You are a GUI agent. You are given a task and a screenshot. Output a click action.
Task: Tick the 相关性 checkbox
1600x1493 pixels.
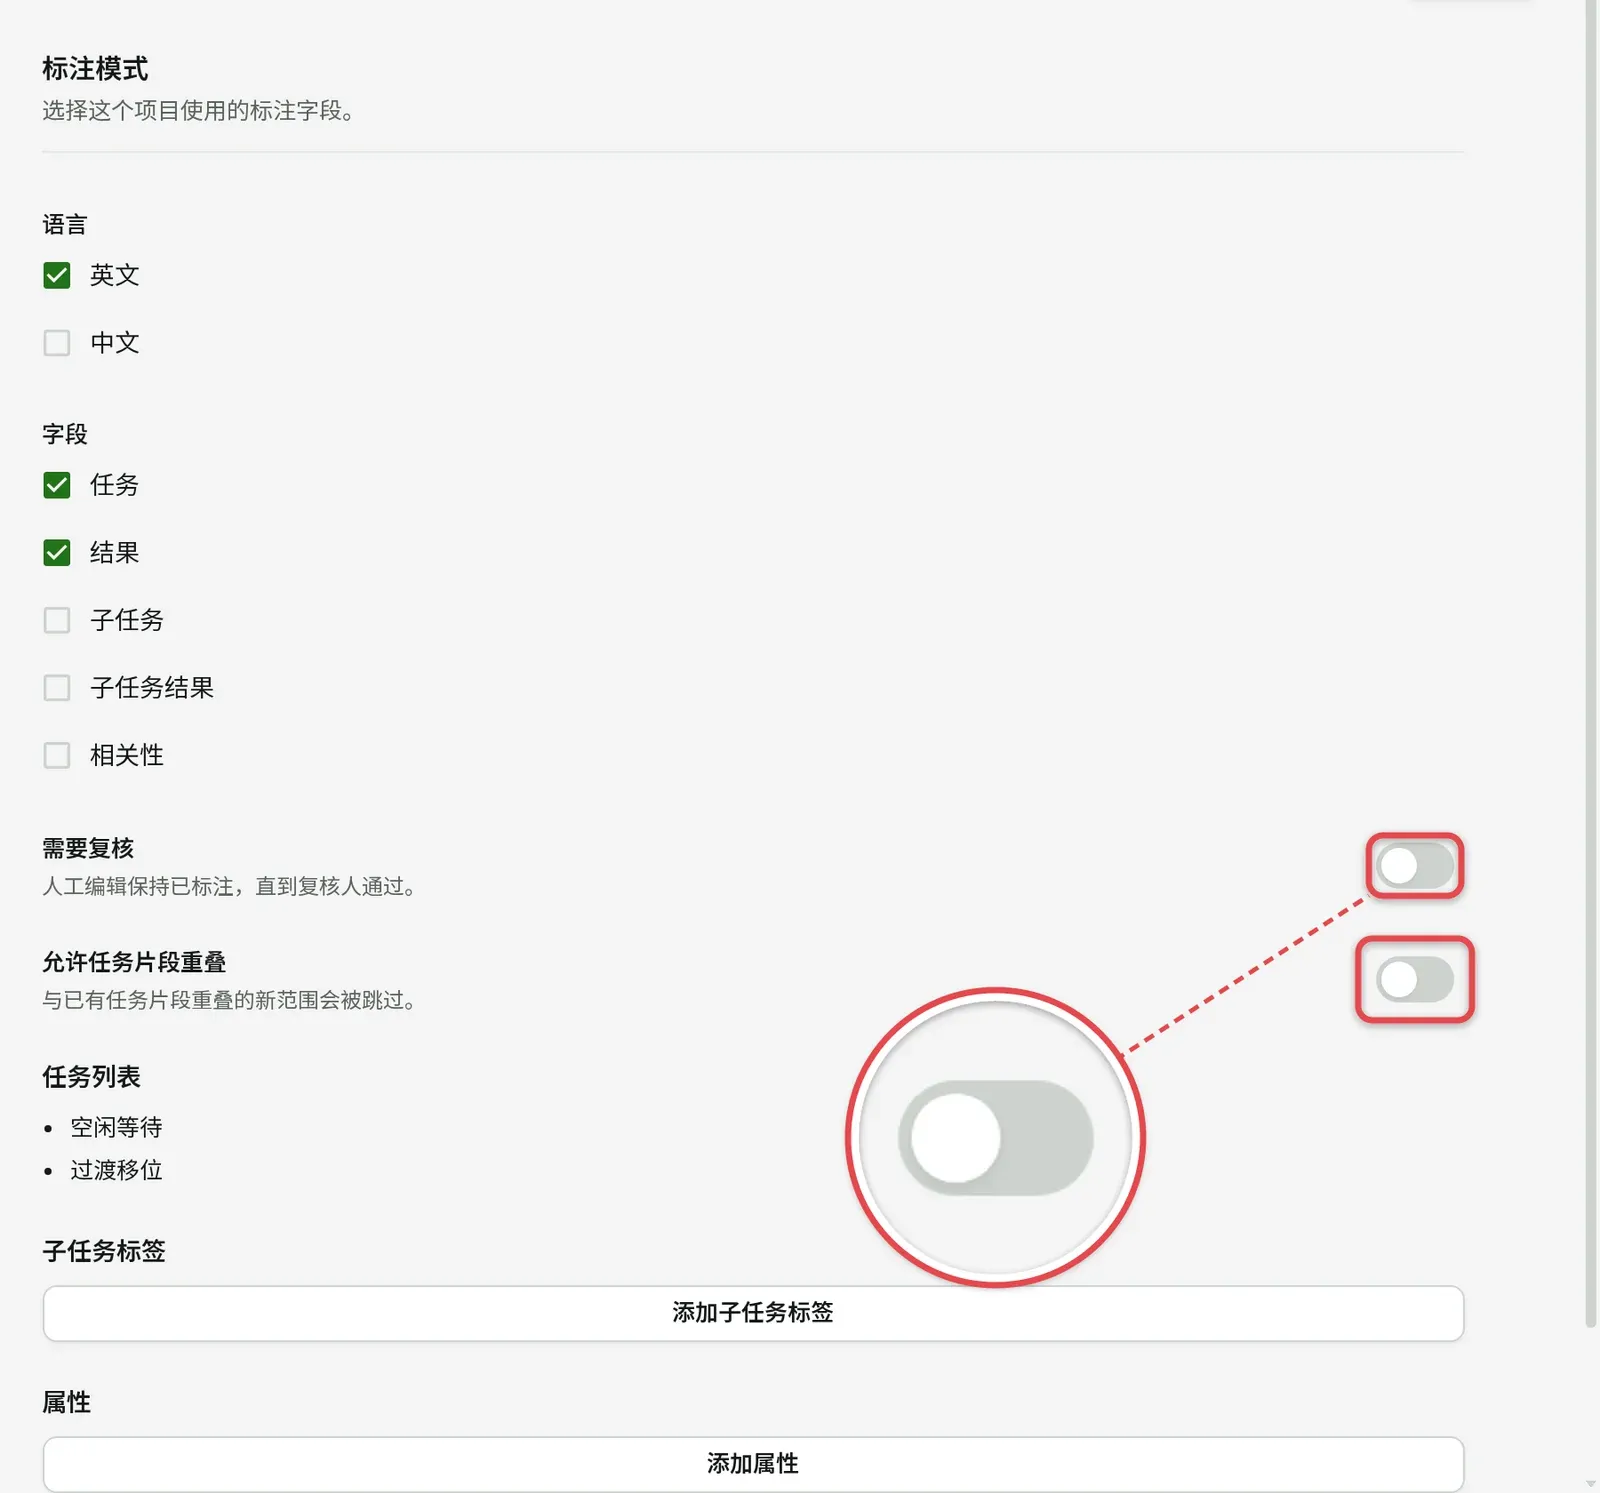coord(57,755)
